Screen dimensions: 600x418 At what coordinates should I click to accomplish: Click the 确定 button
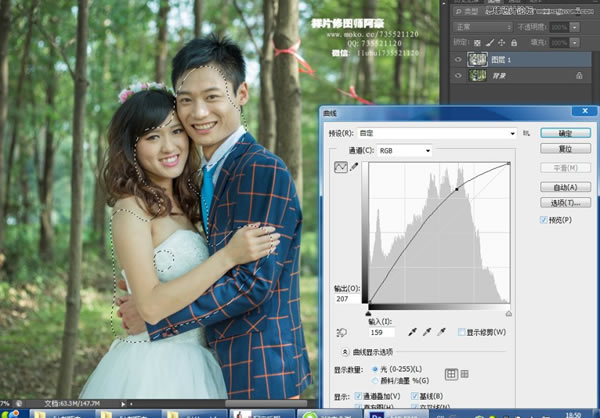point(565,133)
